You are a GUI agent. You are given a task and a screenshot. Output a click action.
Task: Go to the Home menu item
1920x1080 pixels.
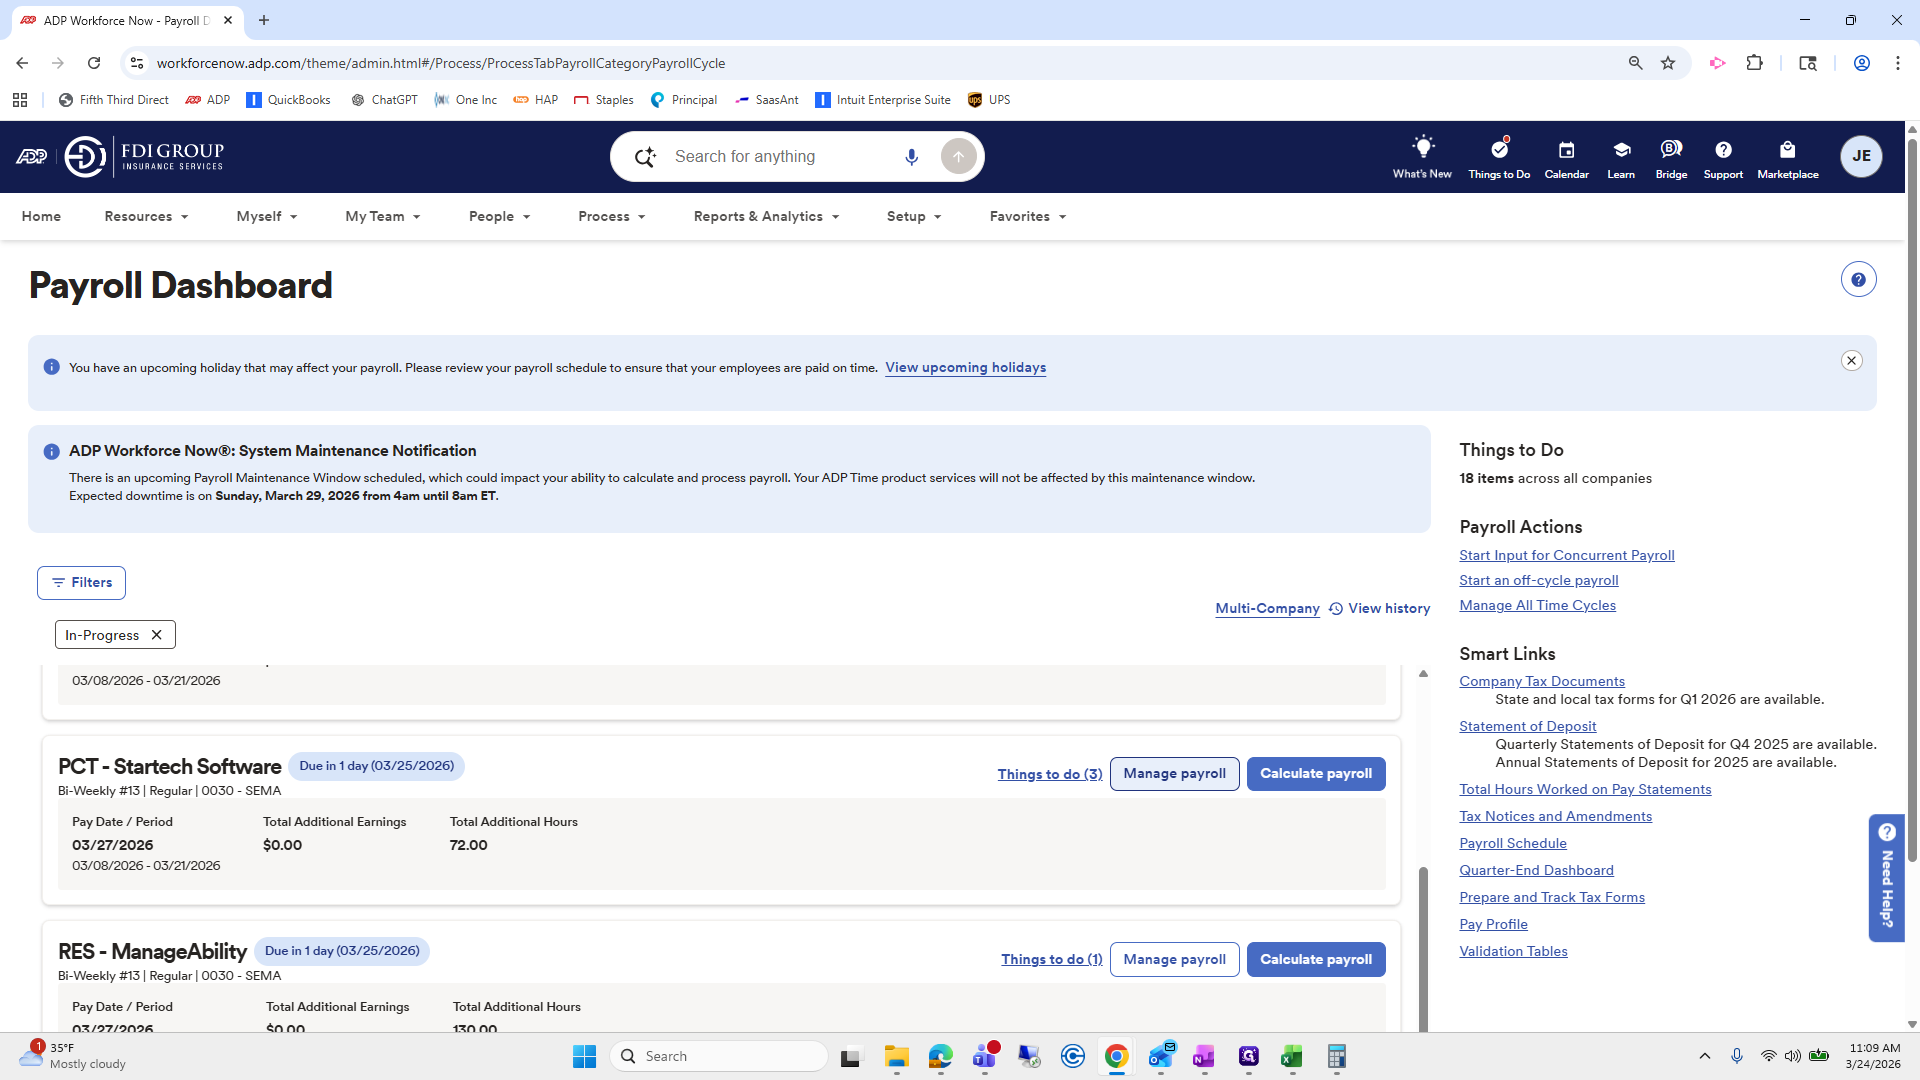coord(41,217)
